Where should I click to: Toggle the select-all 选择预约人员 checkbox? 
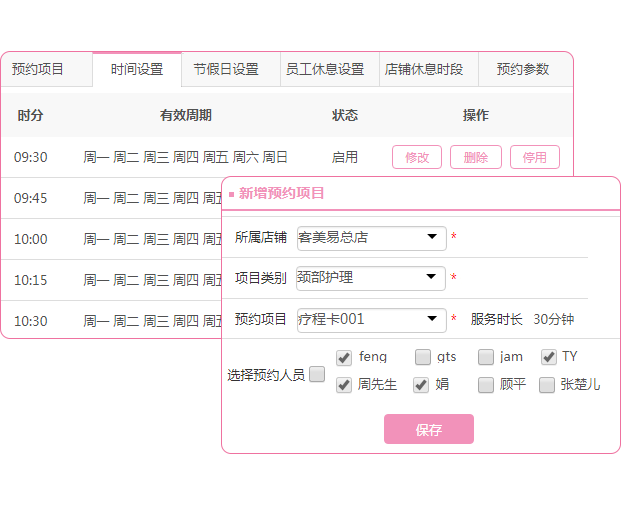(317, 375)
